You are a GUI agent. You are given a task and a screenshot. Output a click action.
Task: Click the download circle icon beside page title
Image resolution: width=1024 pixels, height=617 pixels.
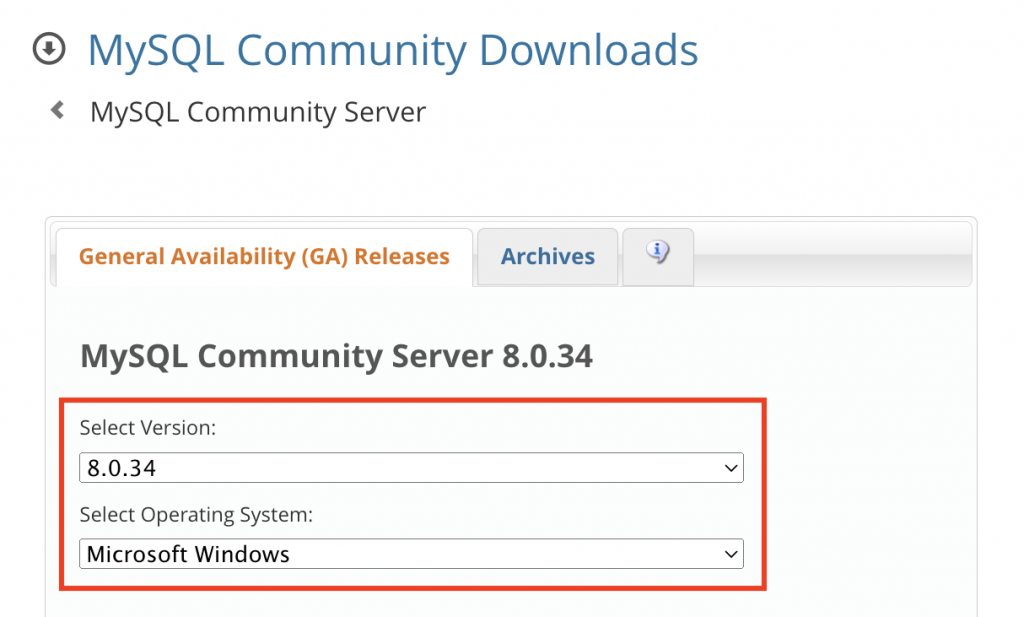[49, 49]
